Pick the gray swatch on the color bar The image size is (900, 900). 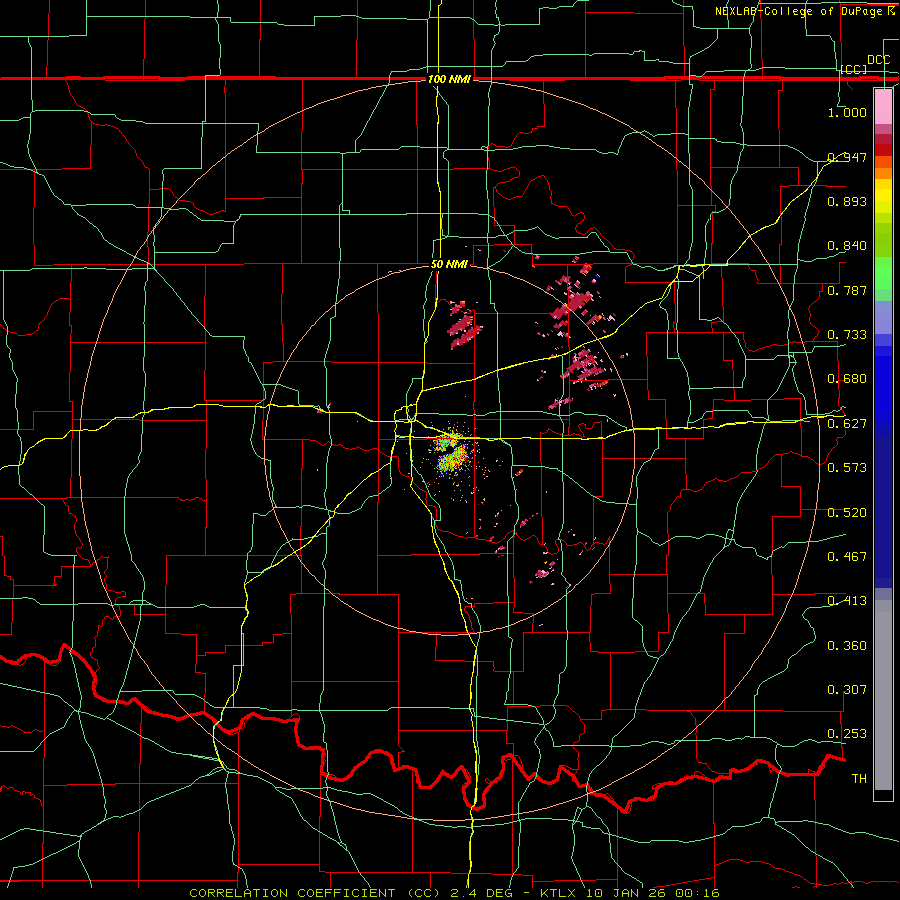tap(883, 695)
